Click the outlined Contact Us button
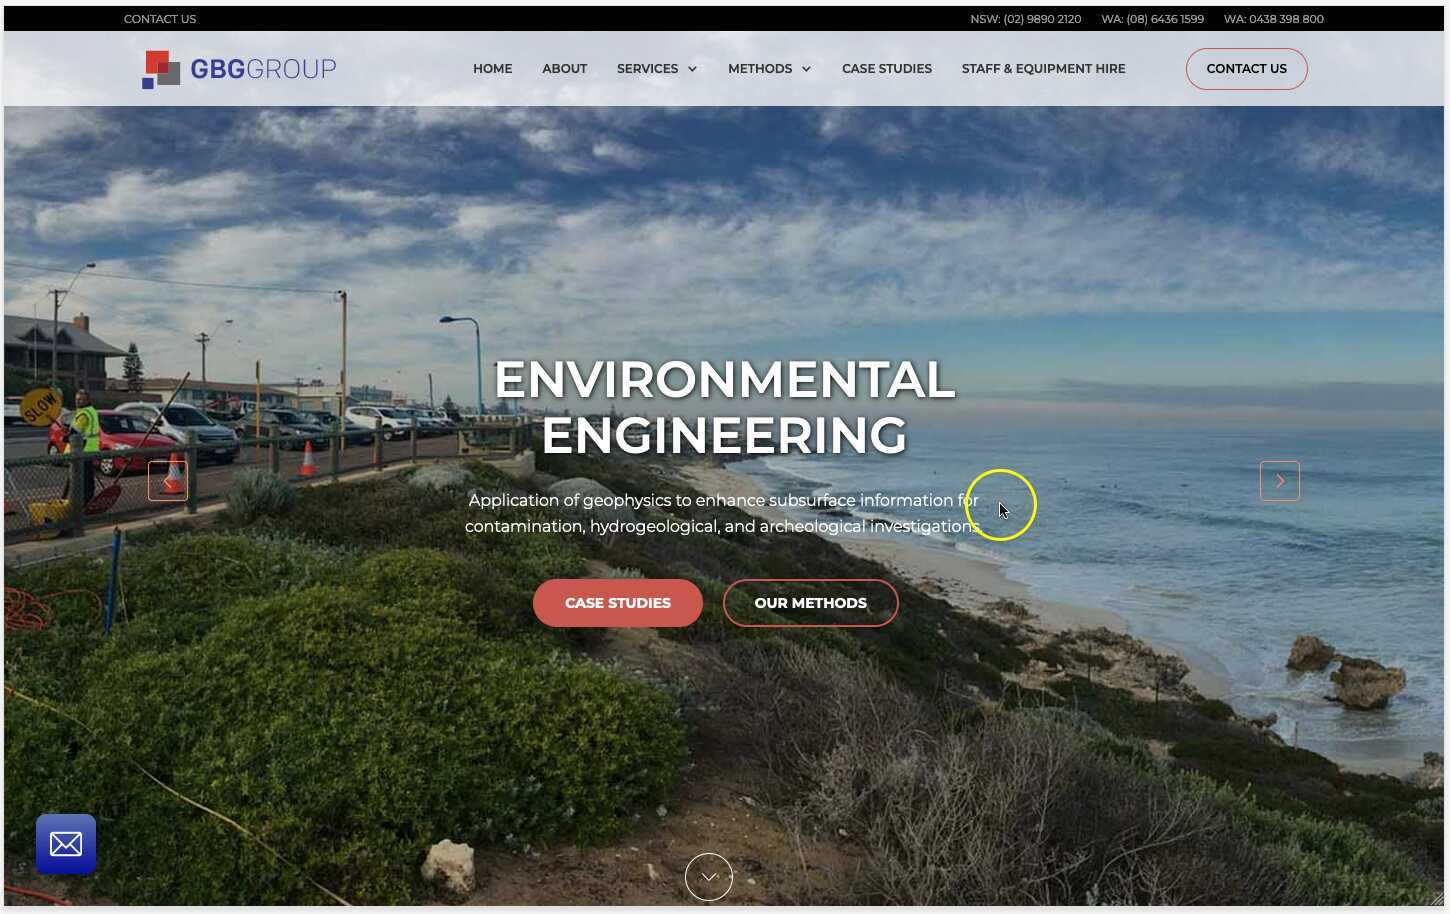 pos(1246,69)
